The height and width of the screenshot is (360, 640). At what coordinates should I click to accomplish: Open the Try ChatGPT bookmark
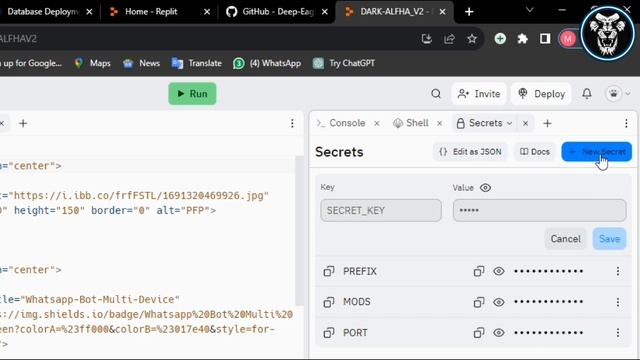(x=344, y=63)
